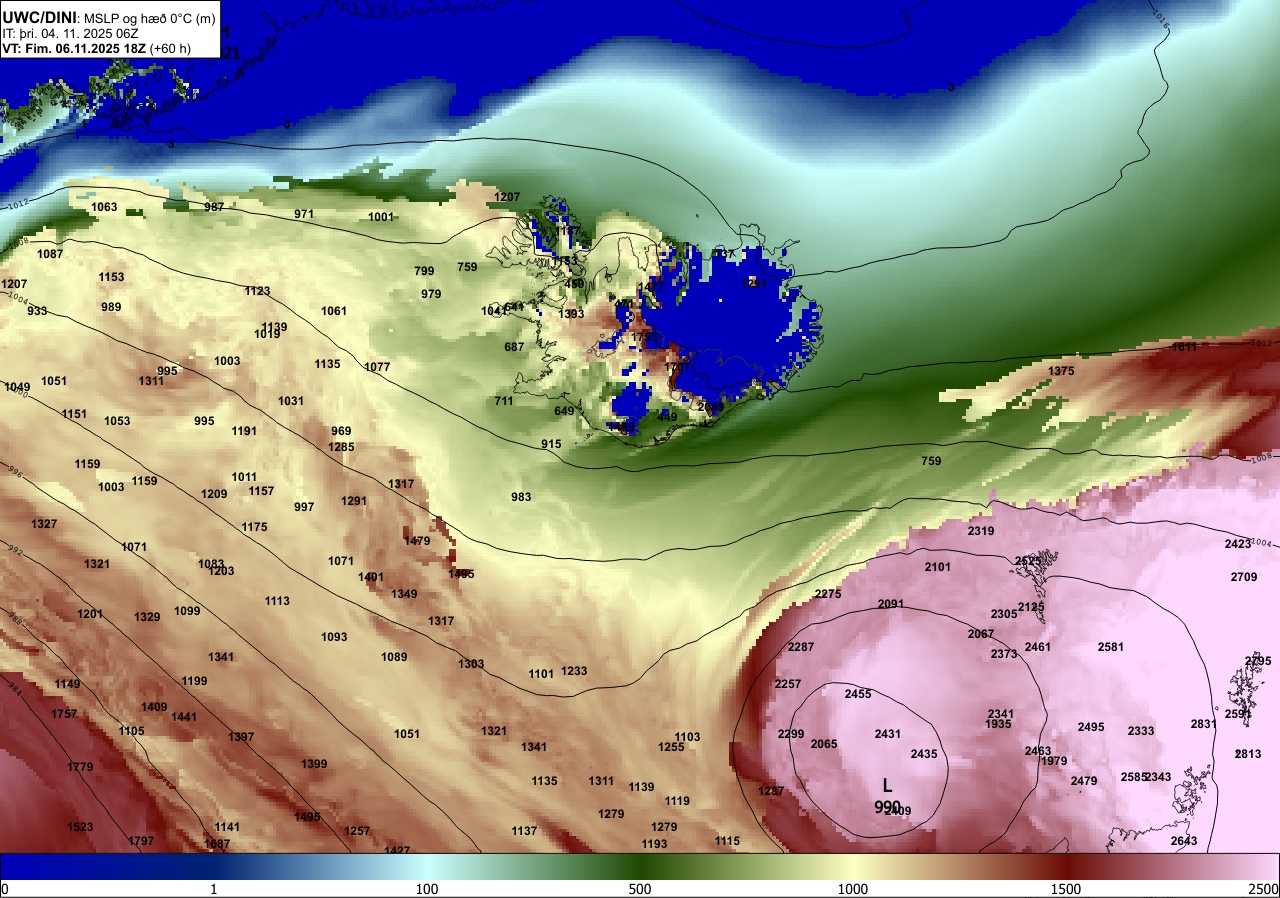Click the height value 979

point(431,294)
